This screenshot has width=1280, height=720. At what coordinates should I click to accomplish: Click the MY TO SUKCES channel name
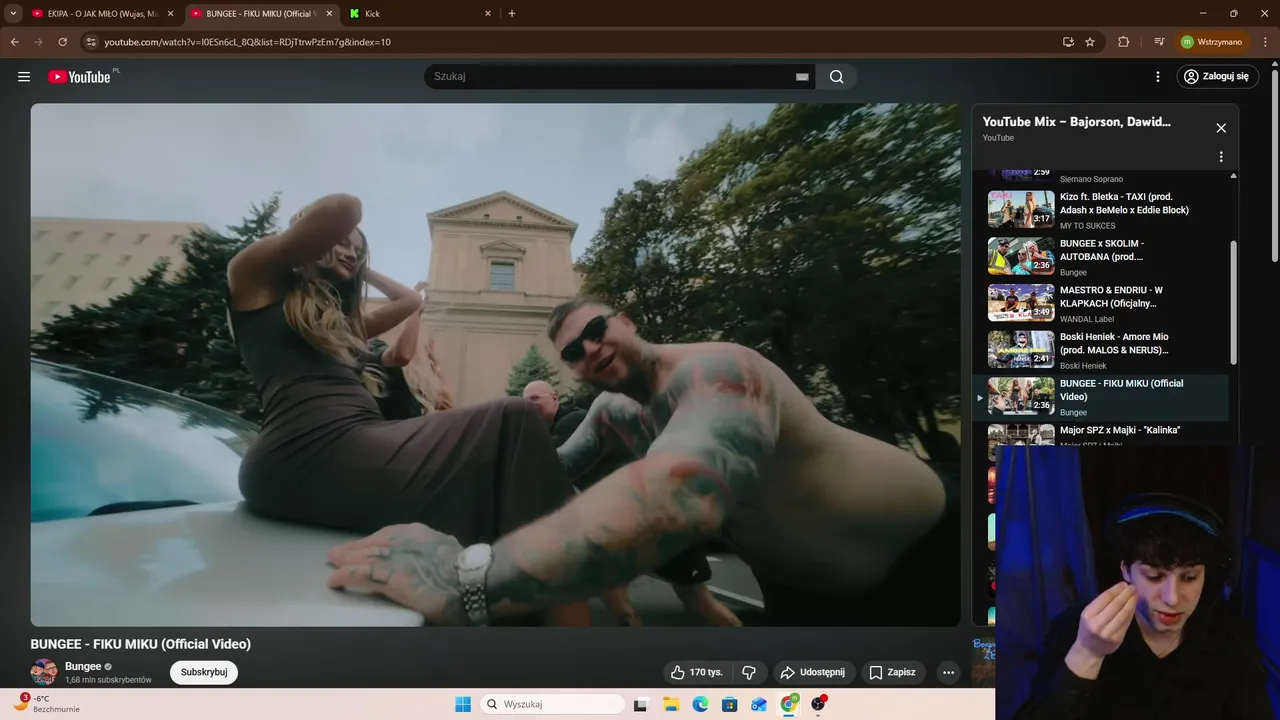coord(1087,226)
